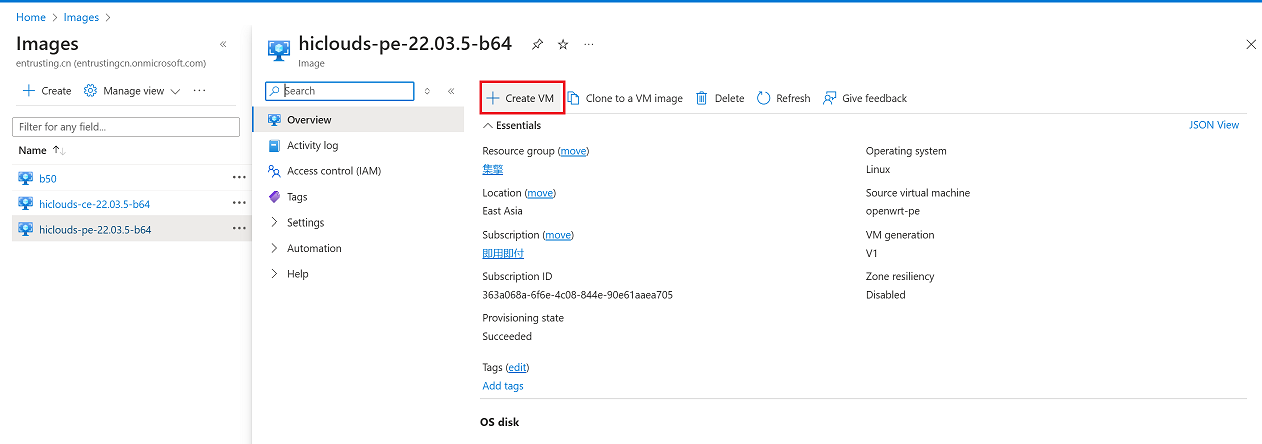
Task: Click move link for Subscription
Action: point(558,235)
